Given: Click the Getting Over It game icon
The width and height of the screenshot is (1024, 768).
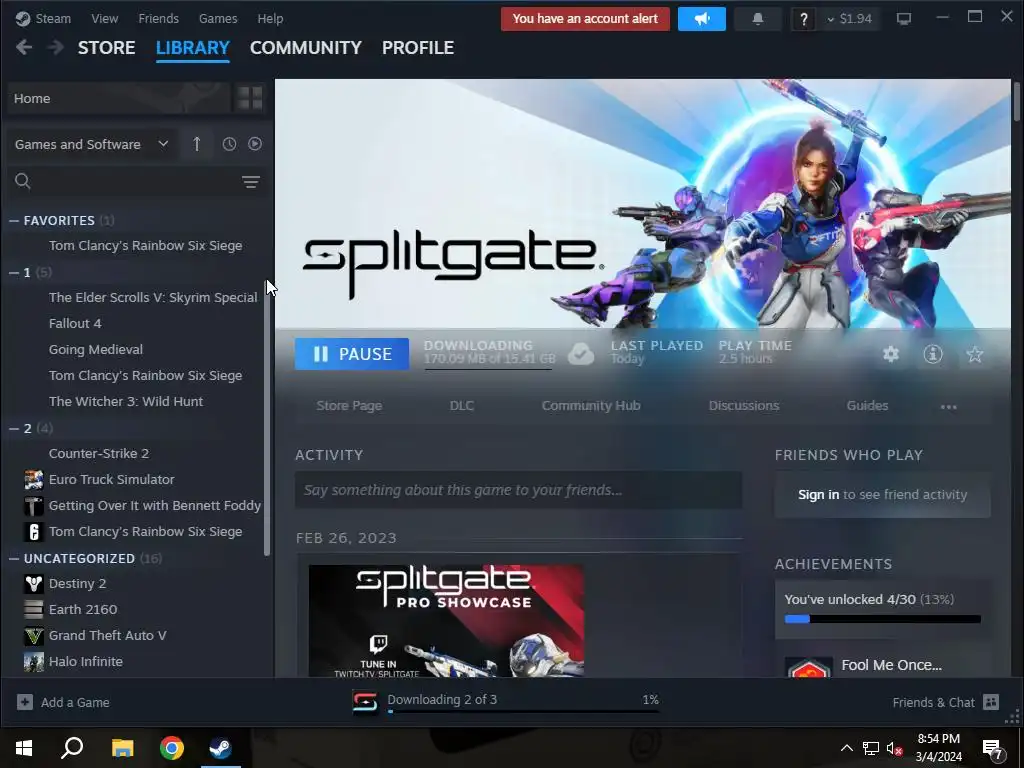Looking at the screenshot, I should click(x=33, y=505).
